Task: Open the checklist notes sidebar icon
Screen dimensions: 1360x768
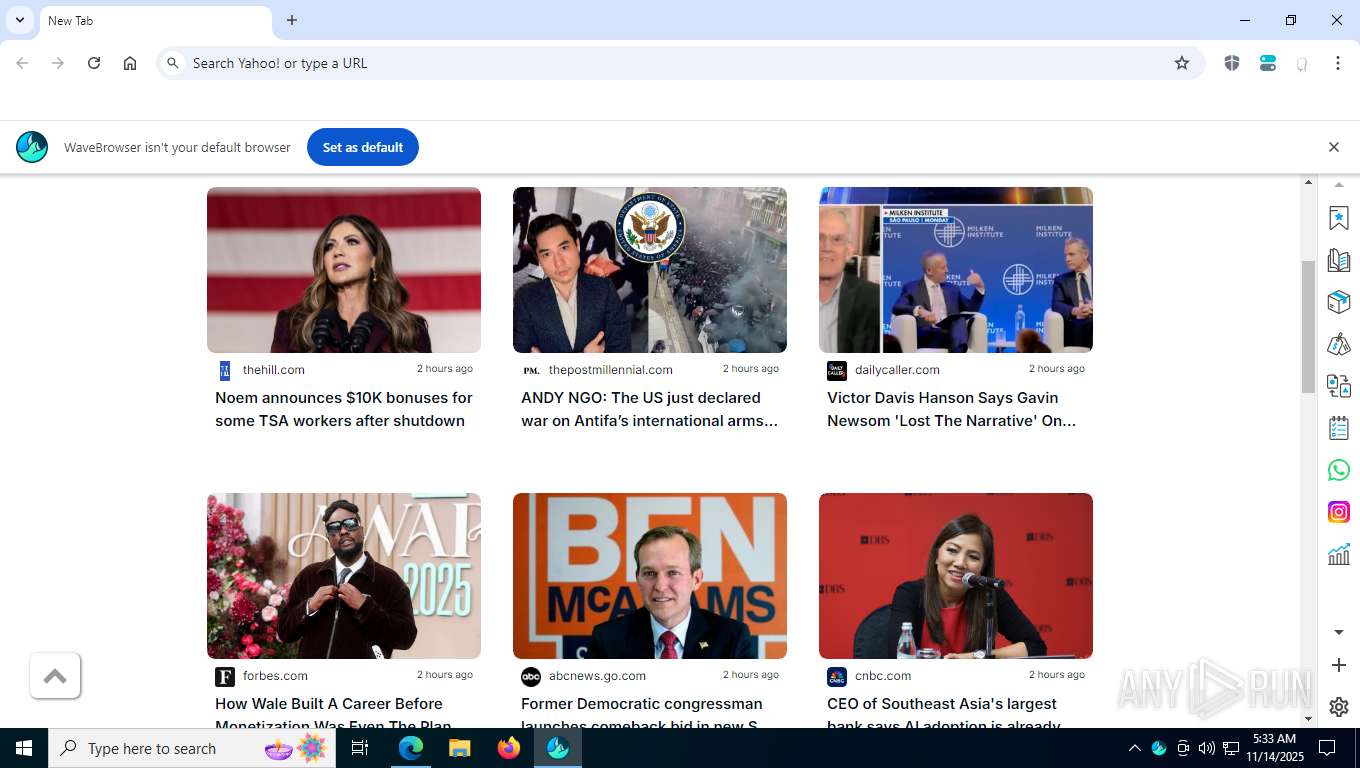Action: 1338,428
